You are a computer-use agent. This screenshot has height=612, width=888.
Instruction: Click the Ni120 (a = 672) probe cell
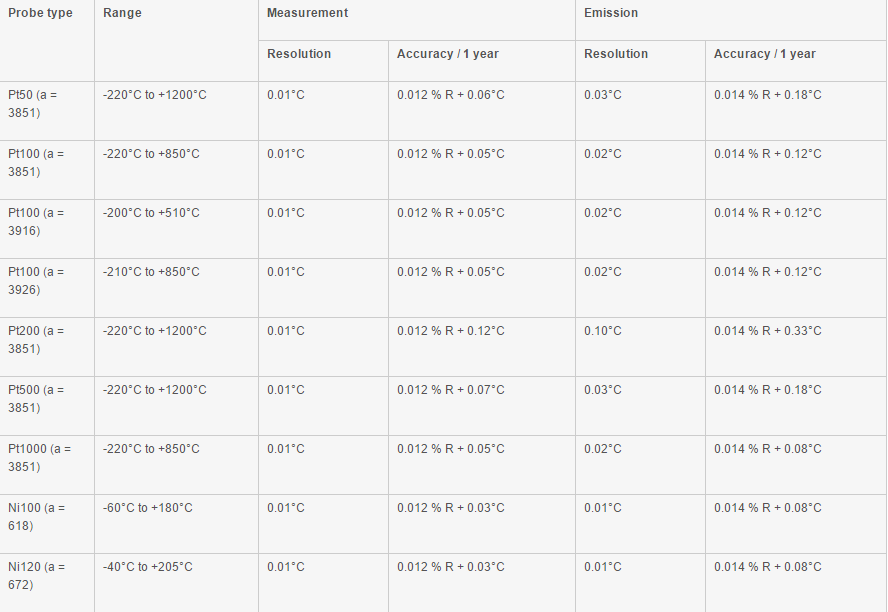tap(36, 575)
